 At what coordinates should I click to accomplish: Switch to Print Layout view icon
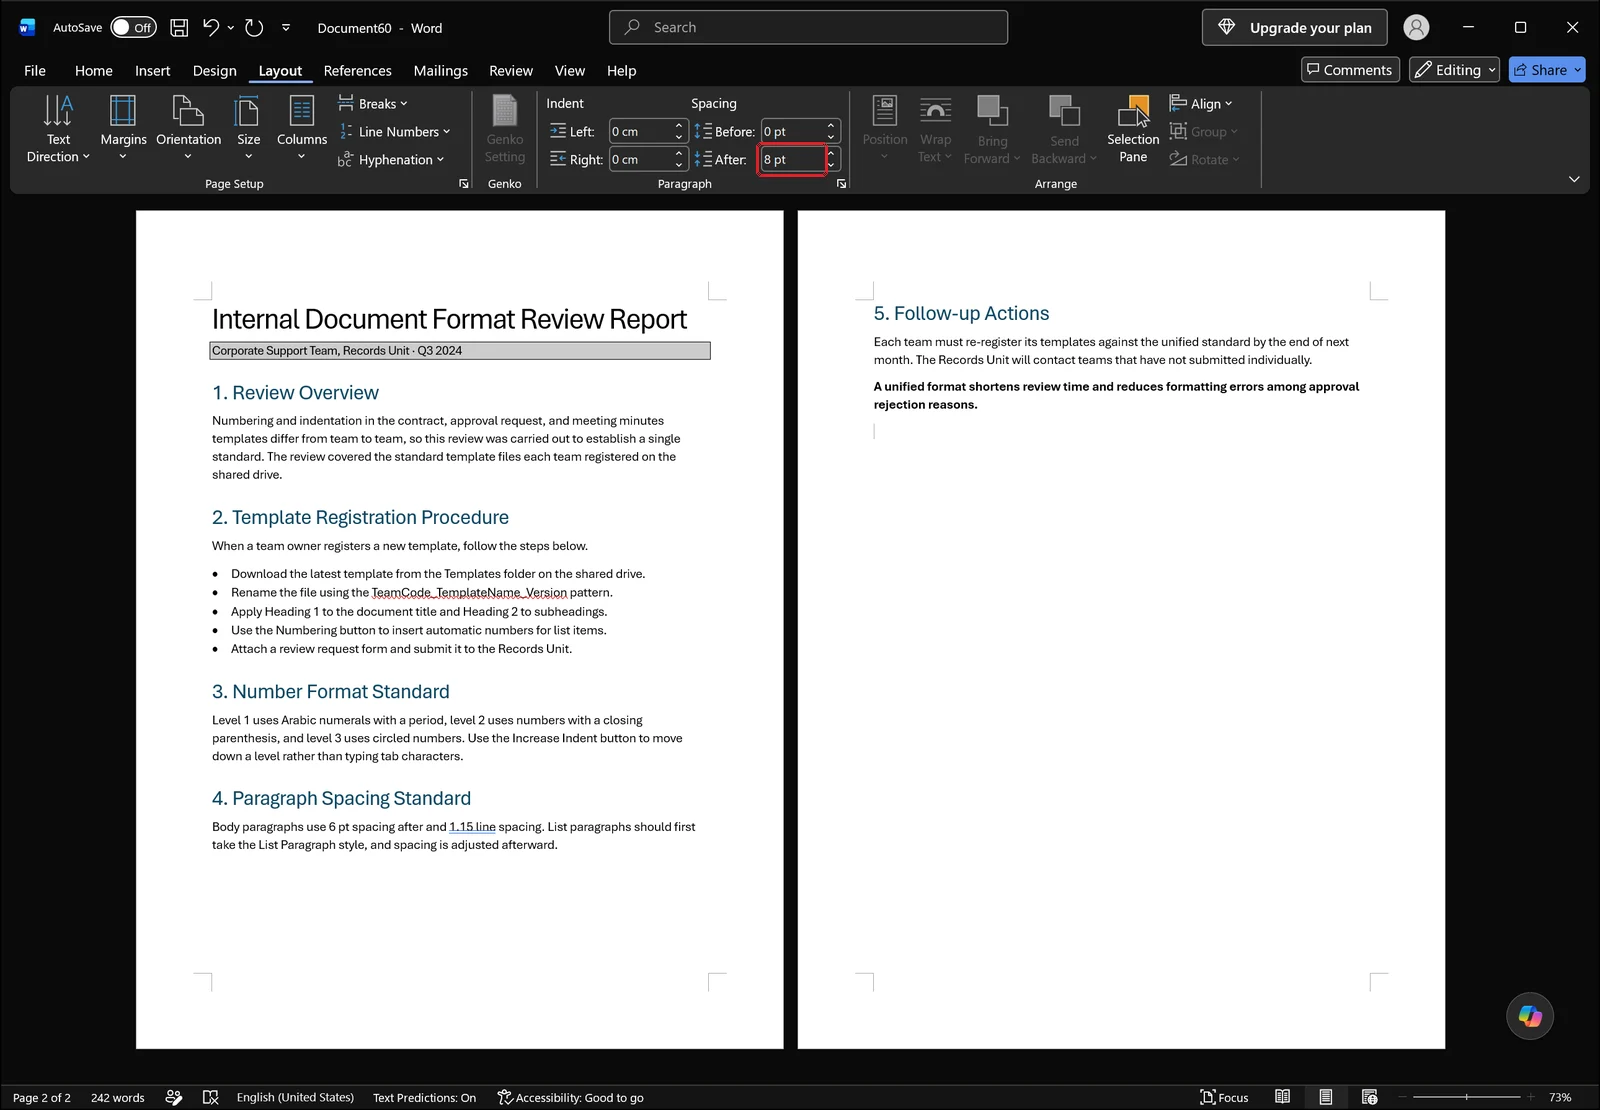point(1326,1098)
